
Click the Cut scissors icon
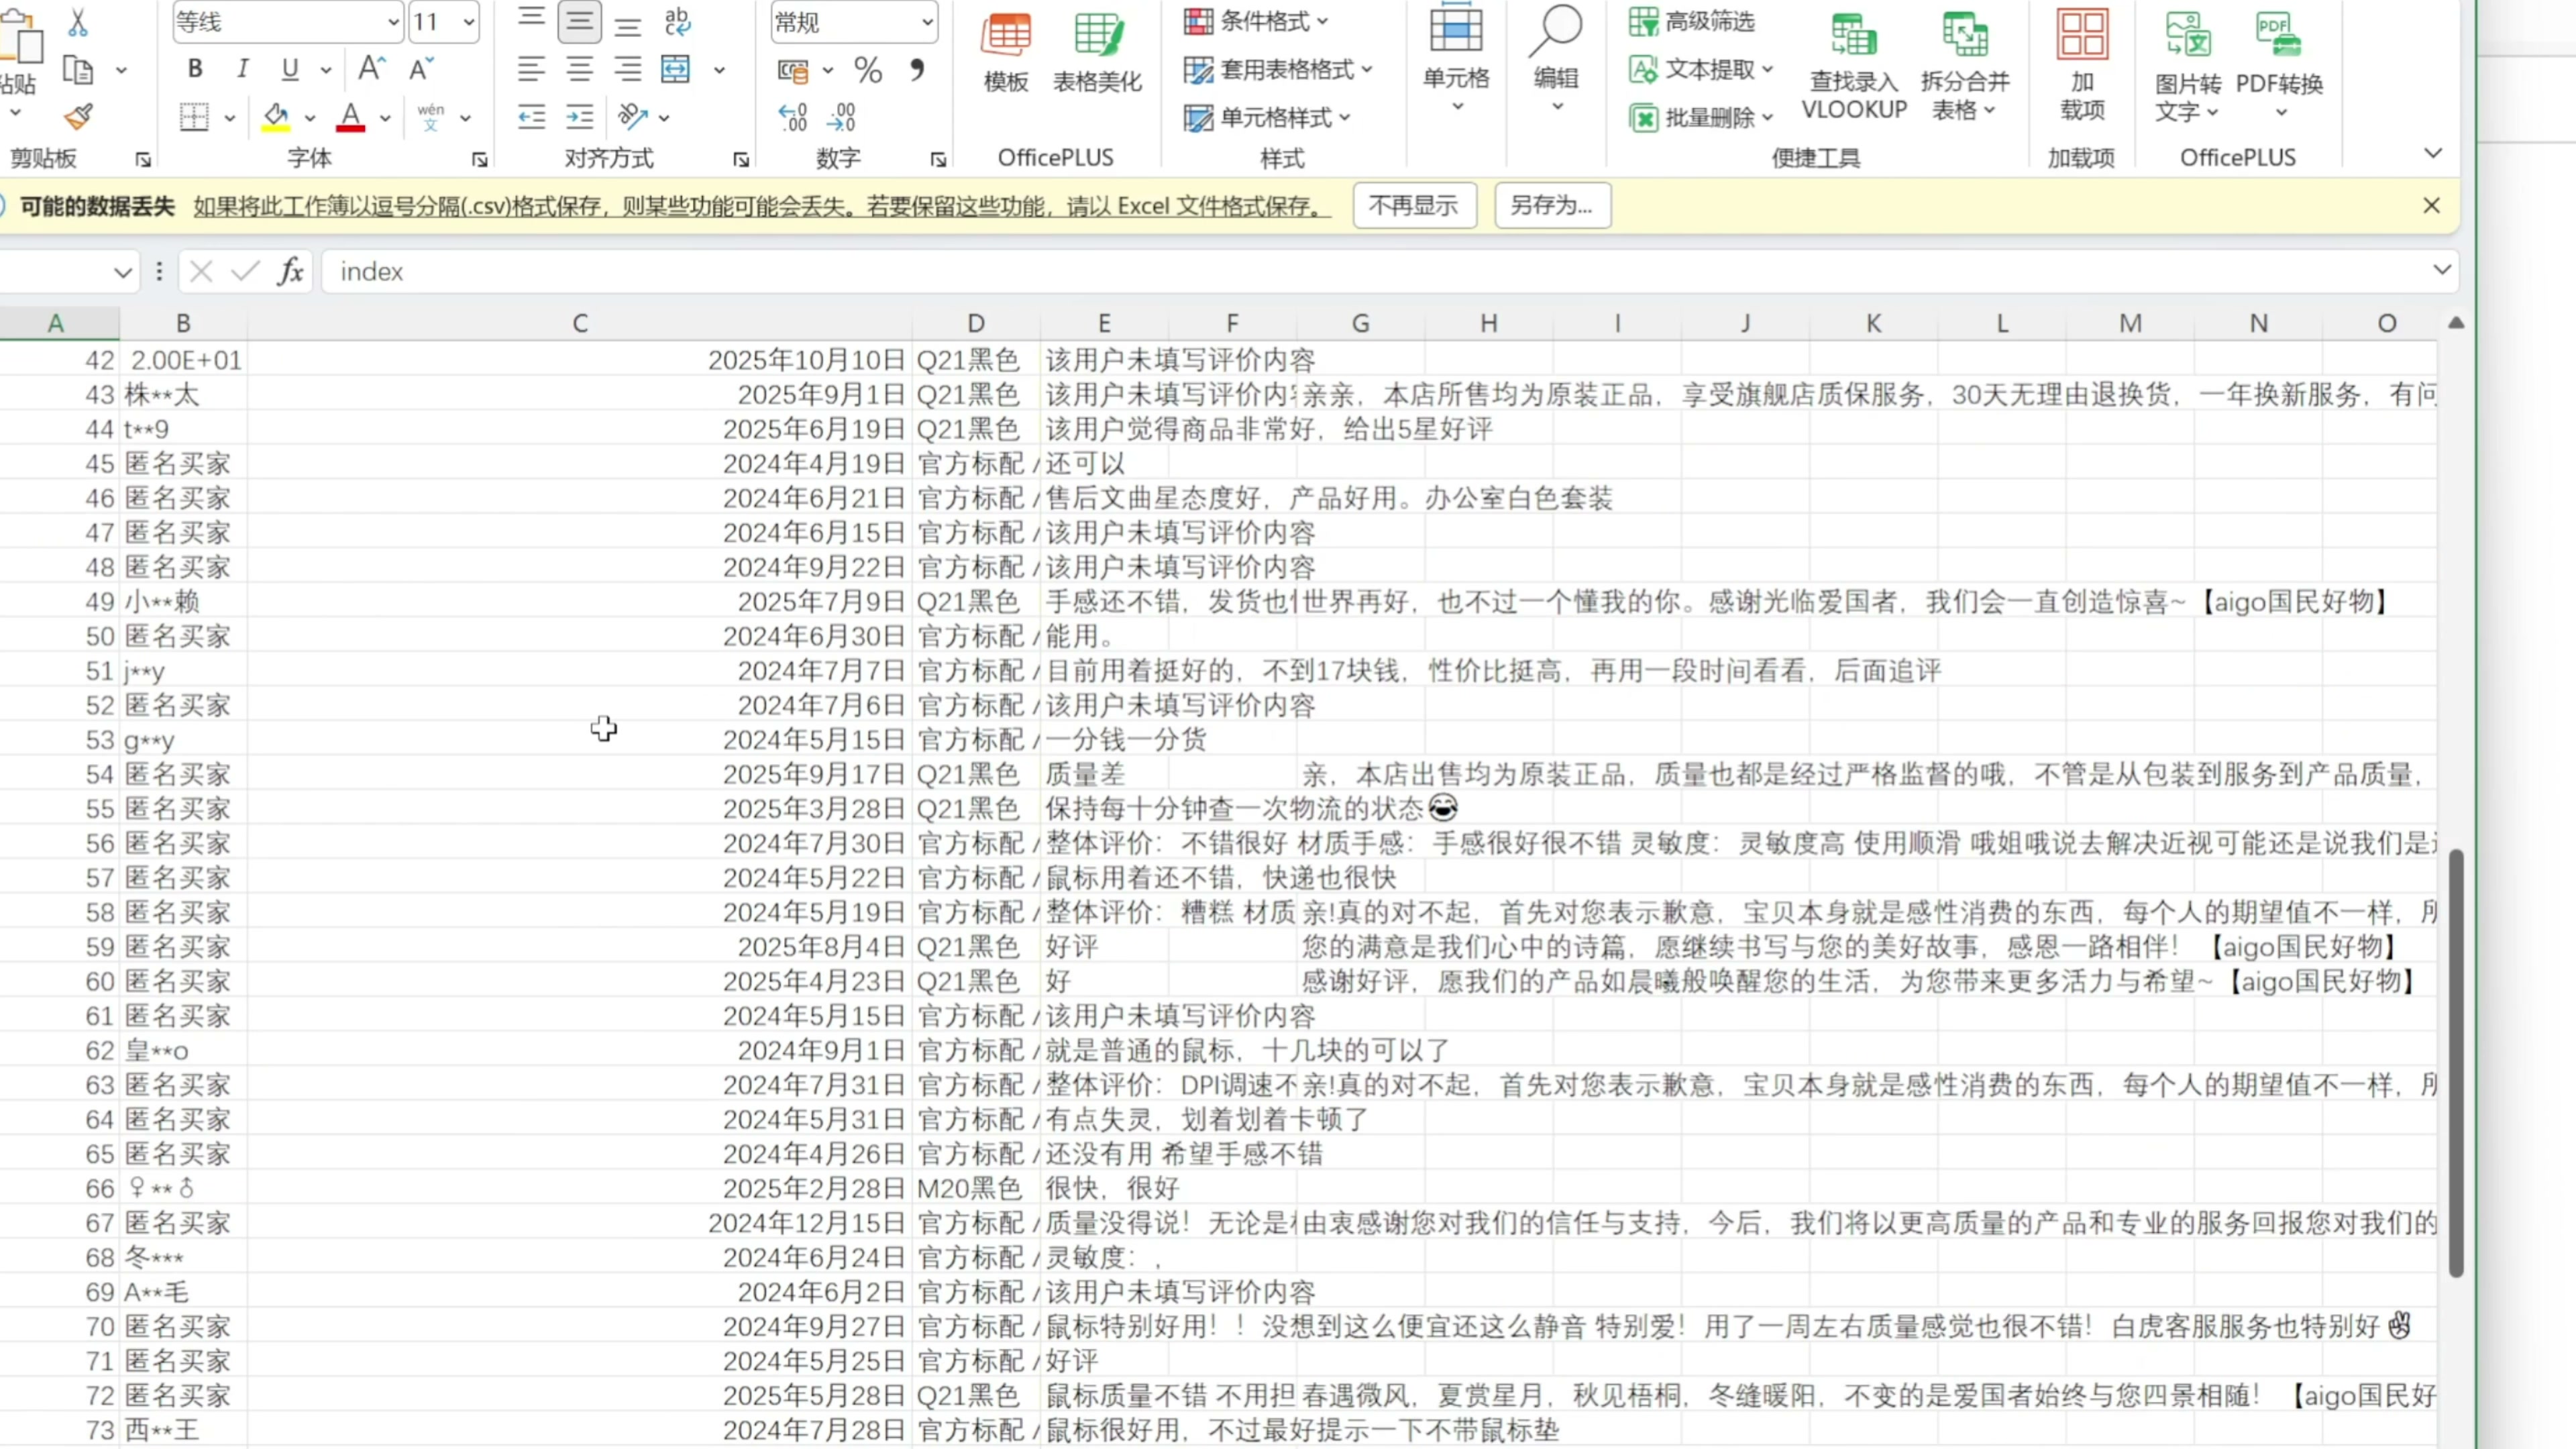[78, 22]
